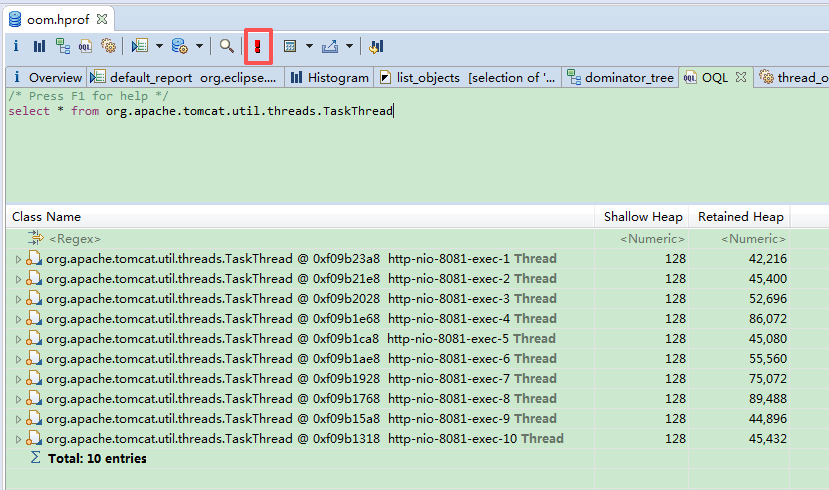Image resolution: width=829 pixels, height=490 pixels.
Task: Click retained heap value 75,072
Action: pos(768,379)
